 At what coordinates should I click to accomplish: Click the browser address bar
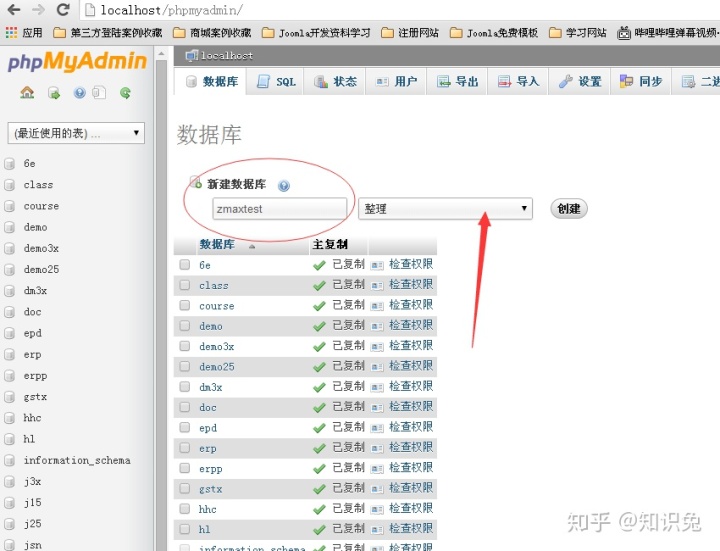(399, 10)
